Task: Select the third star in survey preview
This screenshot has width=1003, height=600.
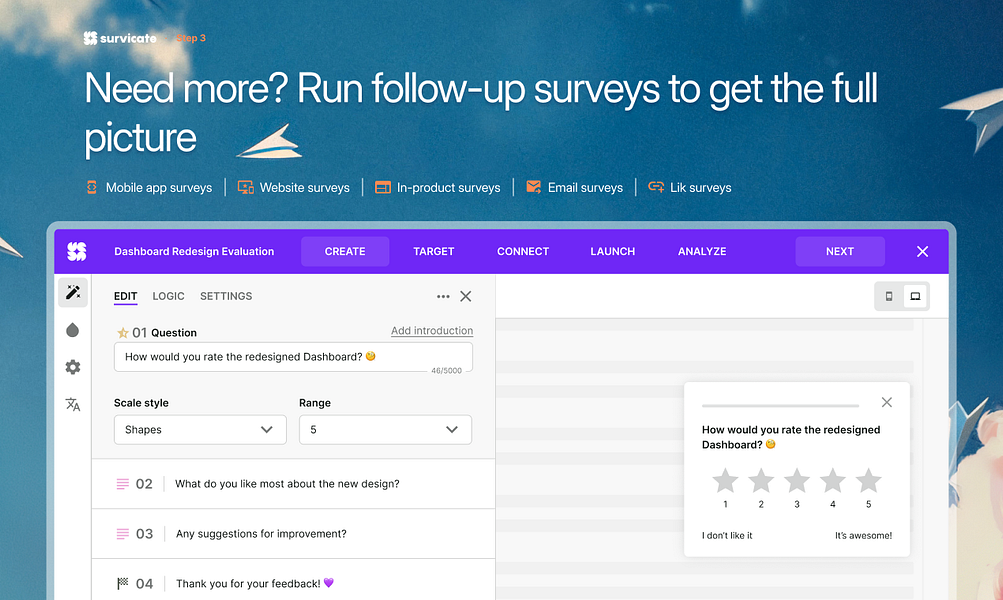Action: click(x=796, y=480)
